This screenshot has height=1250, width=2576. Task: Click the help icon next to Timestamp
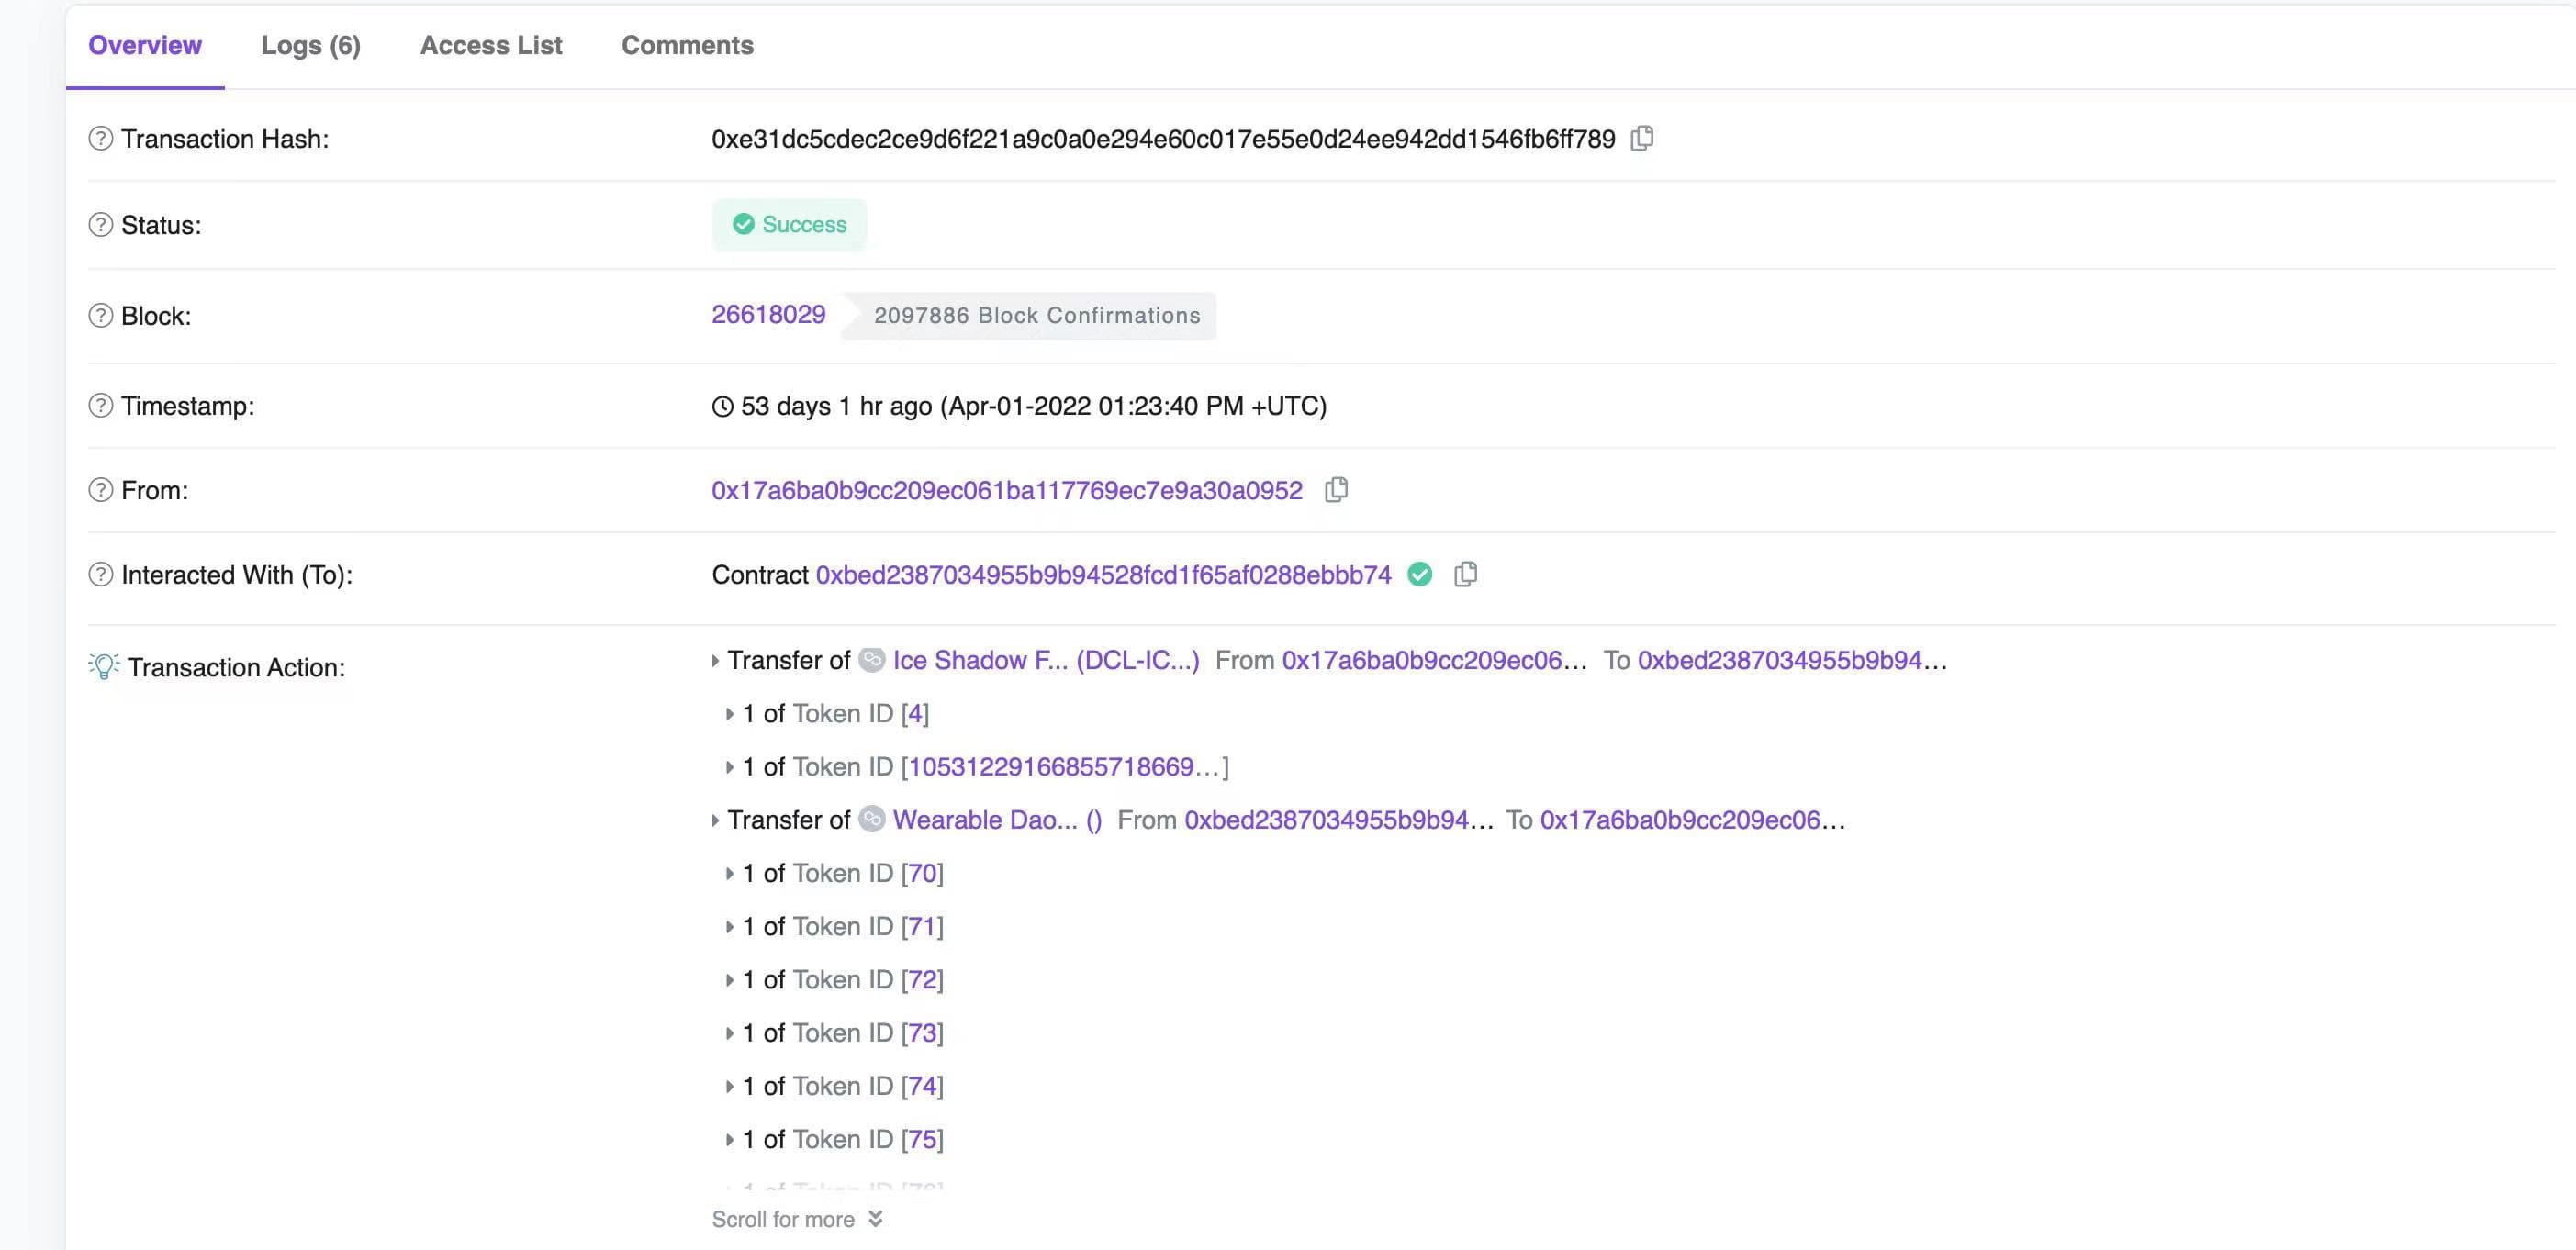pyautogui.click(x=102, y=406)
